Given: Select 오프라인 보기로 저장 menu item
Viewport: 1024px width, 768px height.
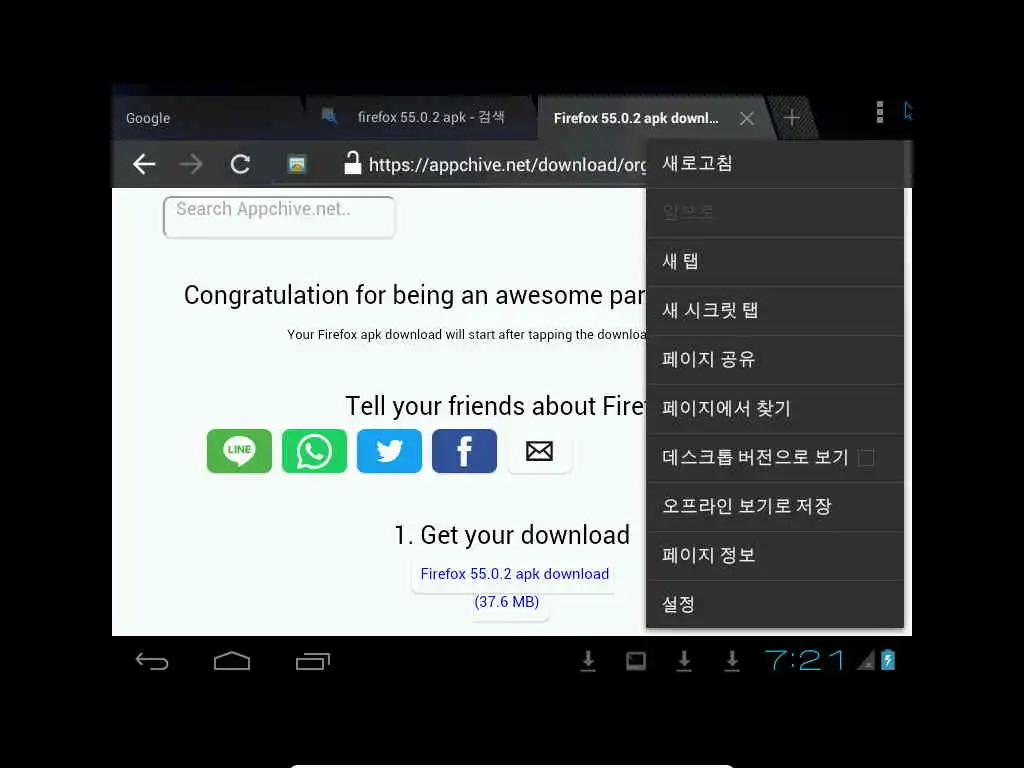Looking at the screenshot, I should (x=775, y=506).
